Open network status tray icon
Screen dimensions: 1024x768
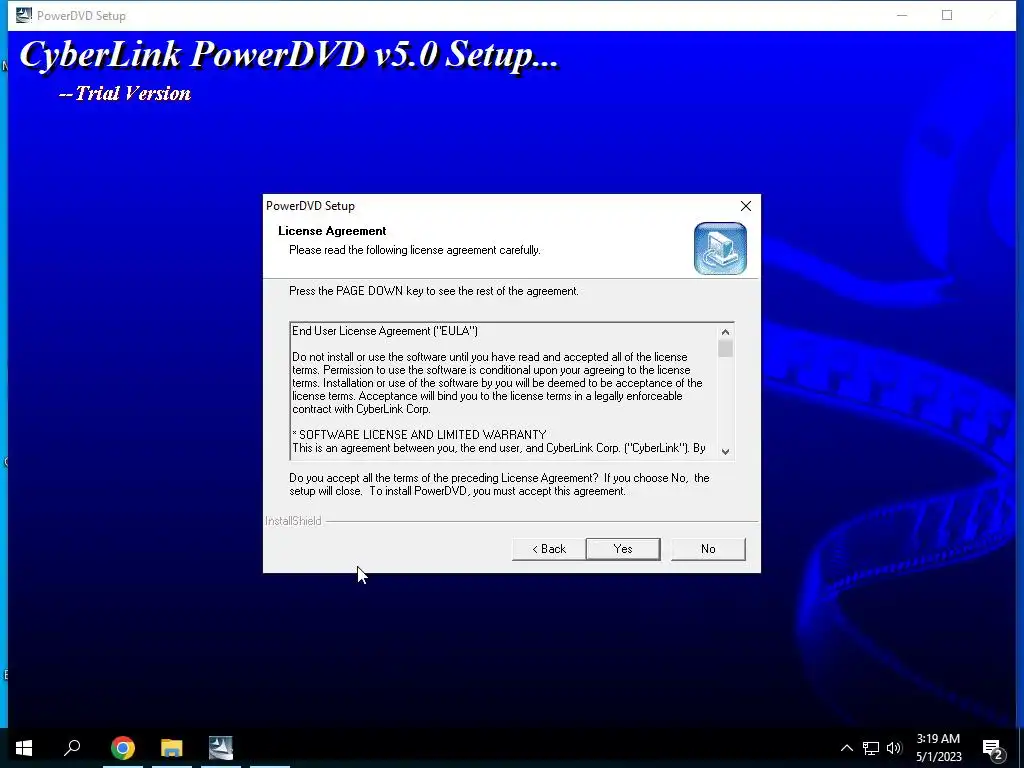[x=871, y=748]
